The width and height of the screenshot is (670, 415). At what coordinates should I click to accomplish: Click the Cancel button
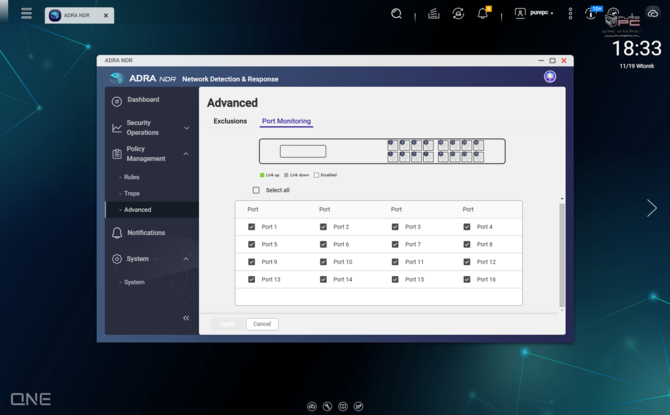(x=262, y=324)
